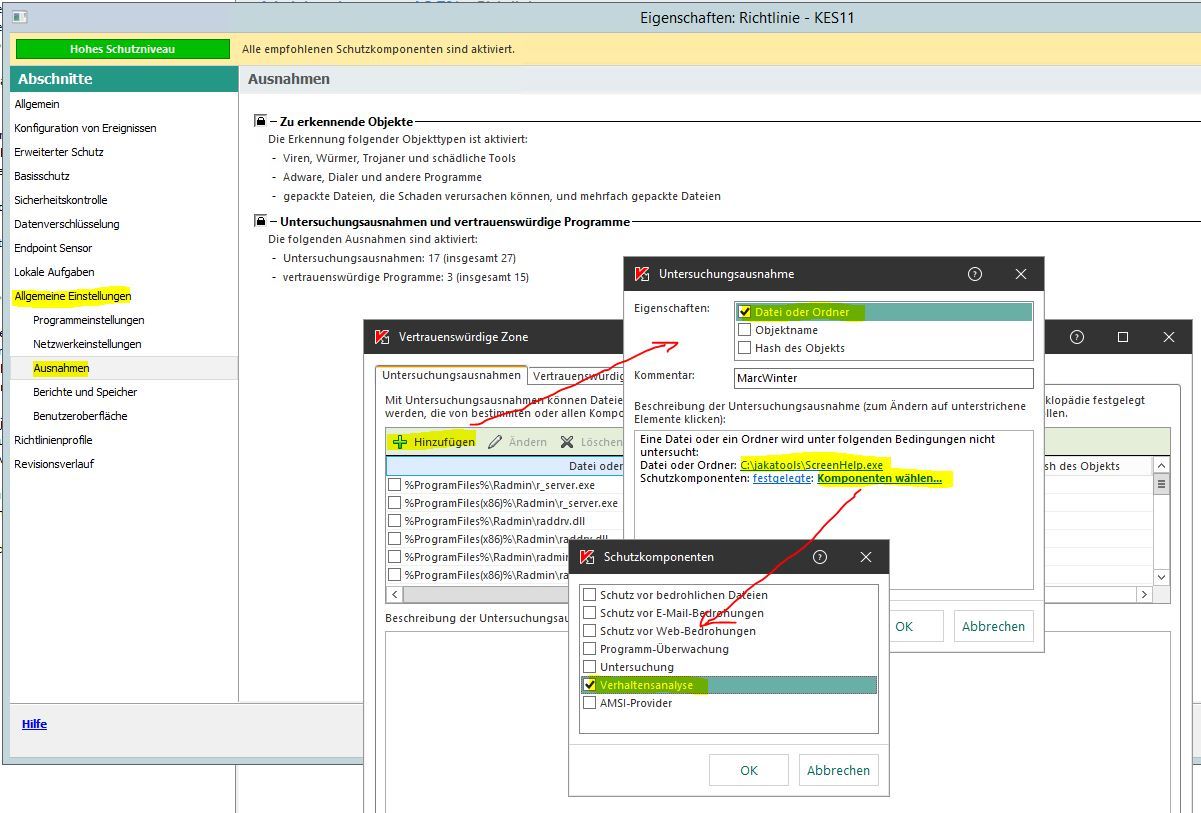1201x813 pixels.
Task: Uncheck the Verhaltensanalyse checkbox
Action: tap(590, 685)
